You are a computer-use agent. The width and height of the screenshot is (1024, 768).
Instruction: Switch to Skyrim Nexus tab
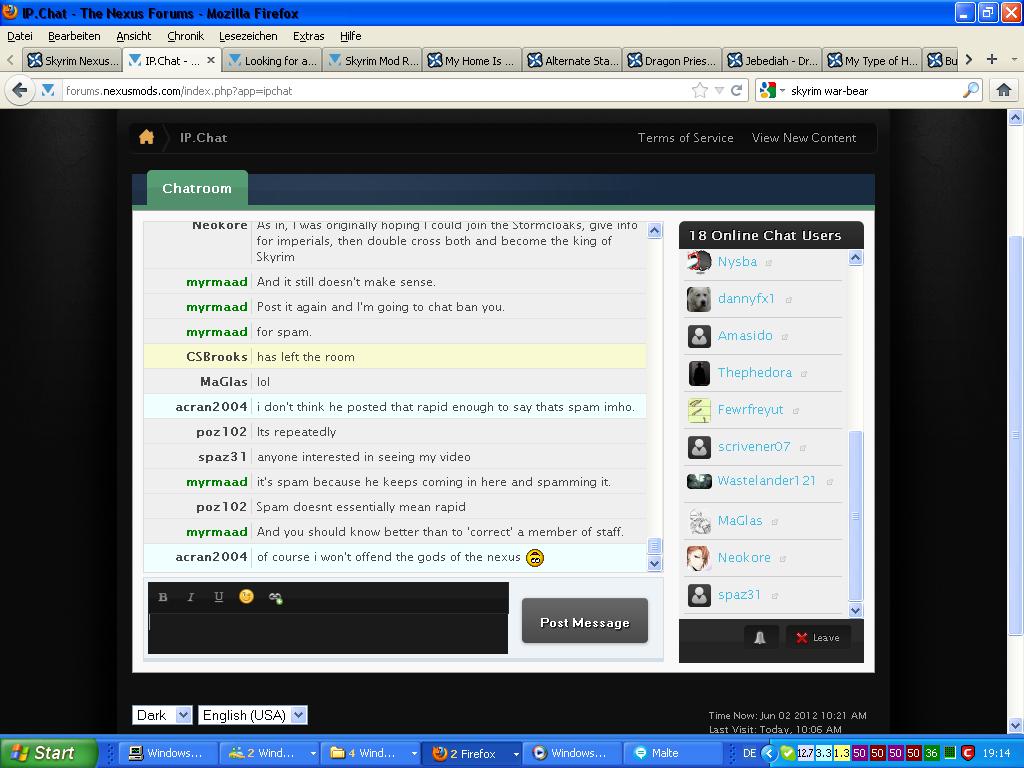(72, 61)
